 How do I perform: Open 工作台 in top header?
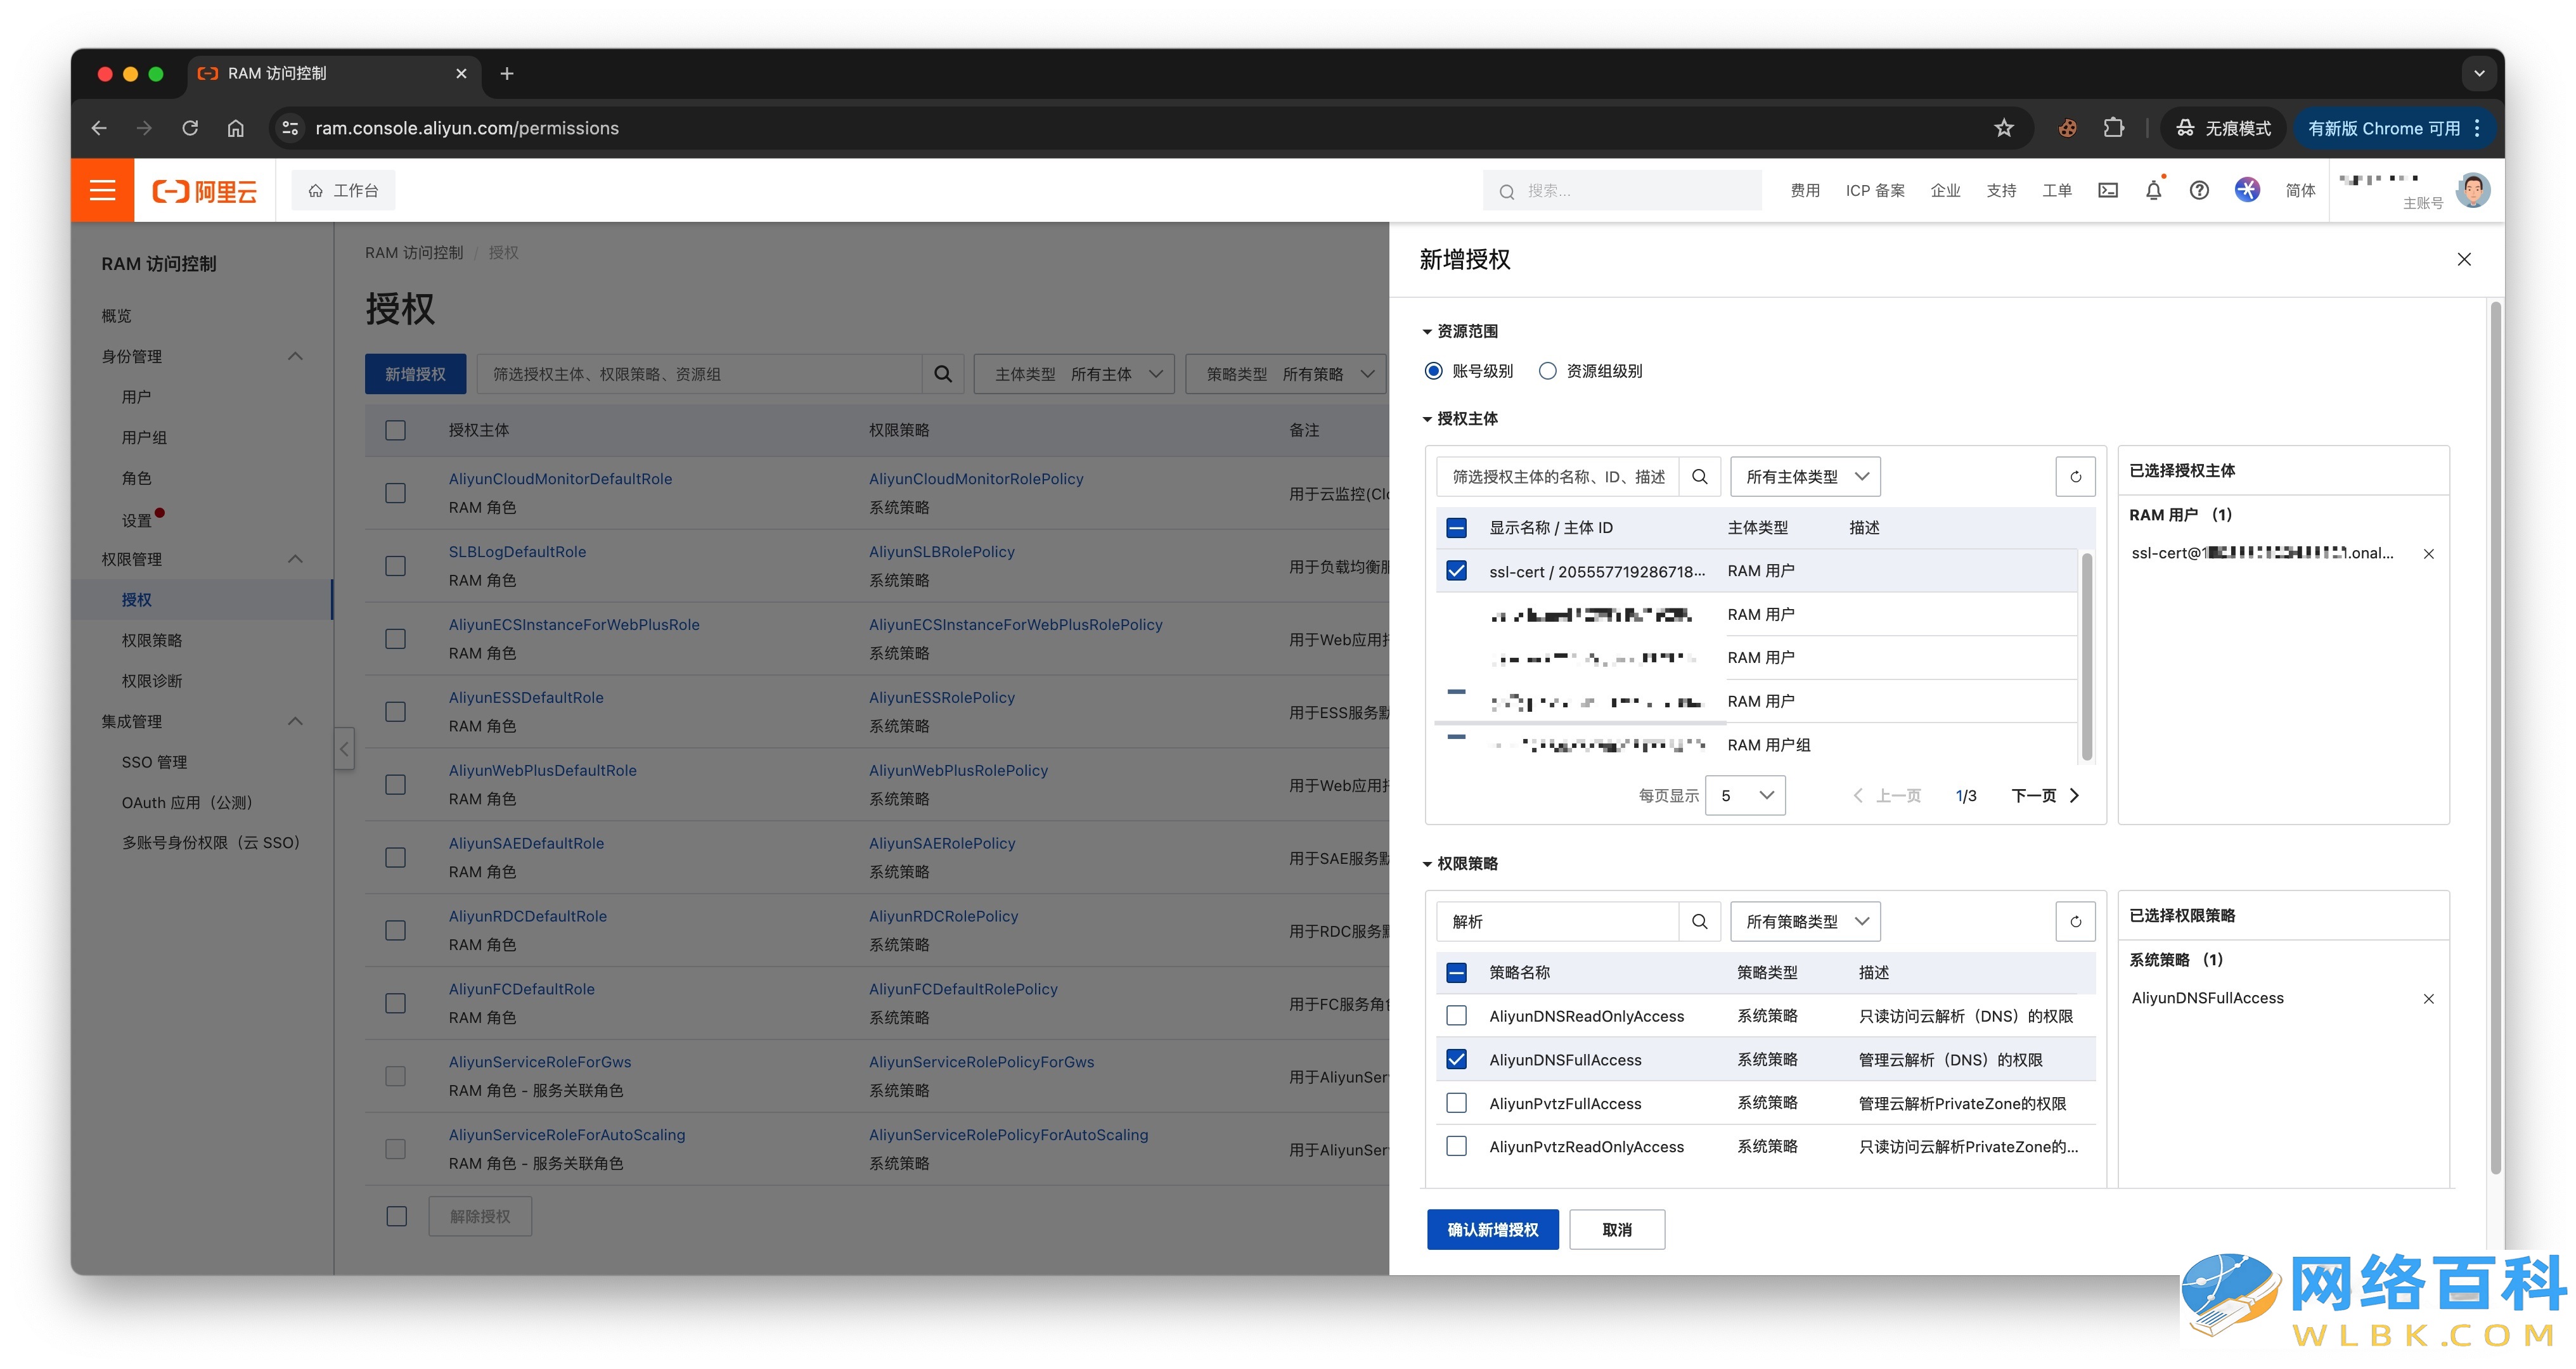(x=343, y=190)
